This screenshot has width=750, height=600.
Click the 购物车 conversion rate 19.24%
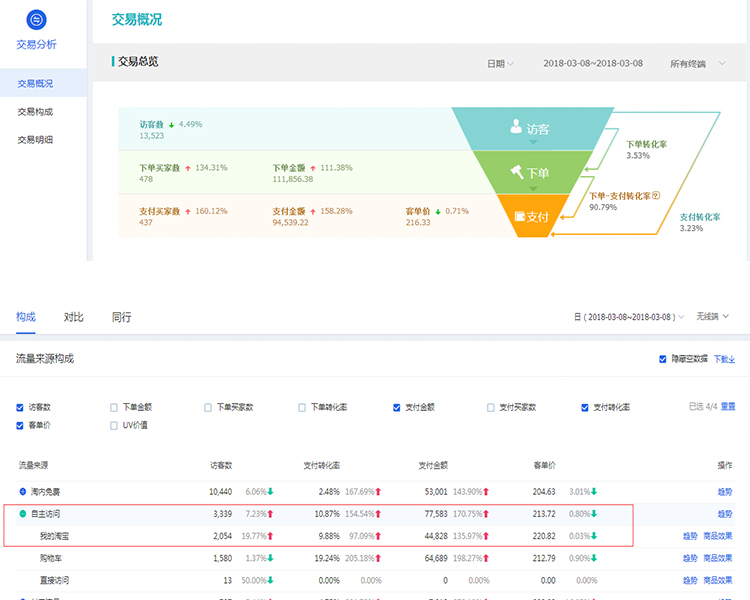click(x=327, y=558)
